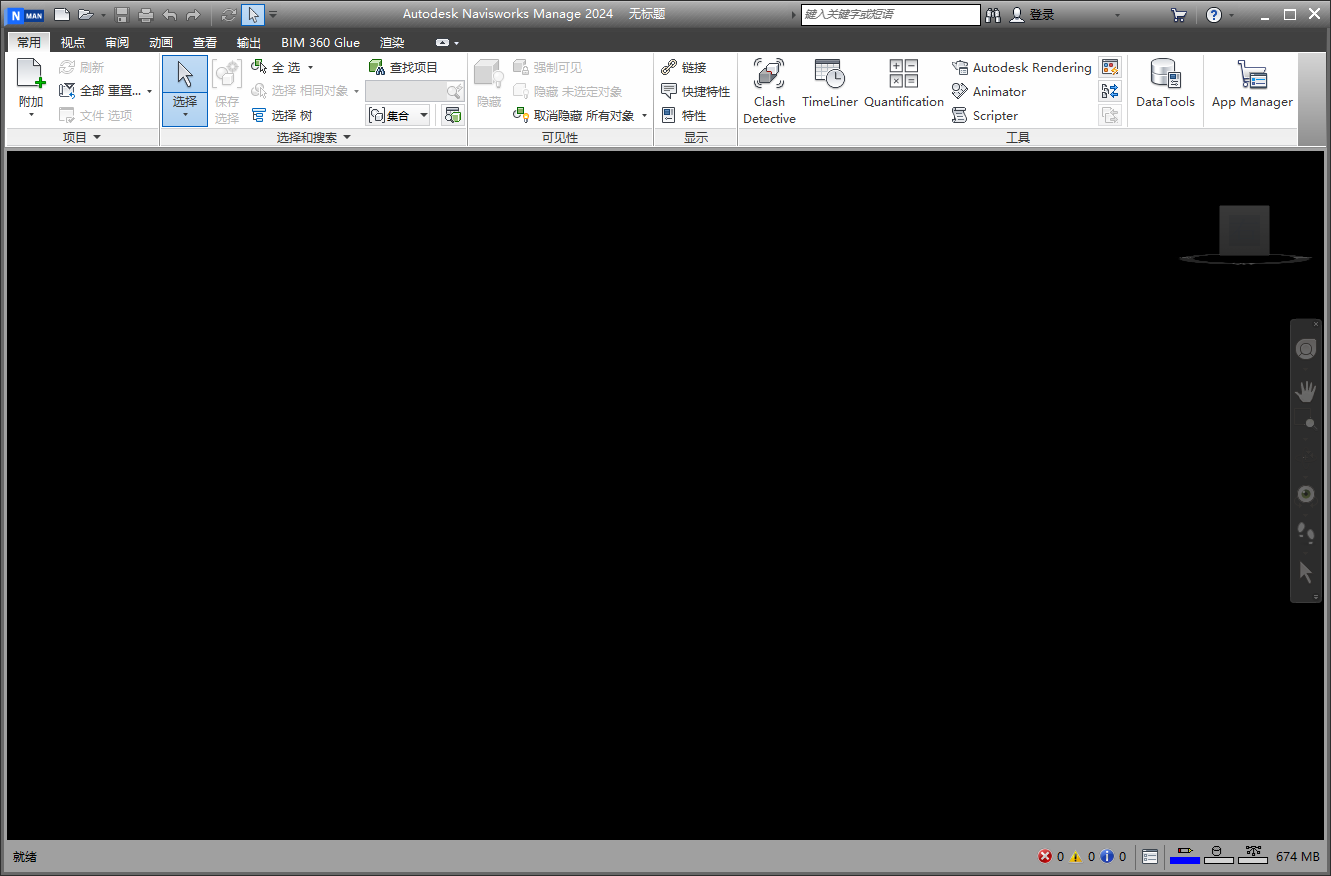Toggle the Properties (特性) window
The image size is (1331, 876).
tap(684, 115)
